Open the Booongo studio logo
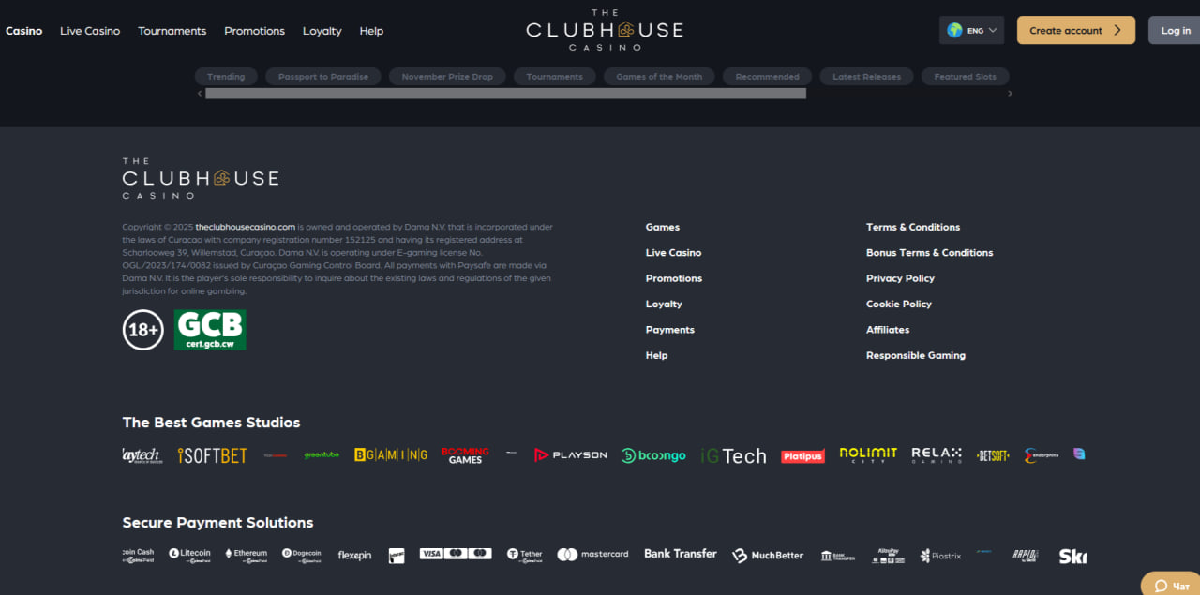 pyautogui.click(x=653, y=454)
